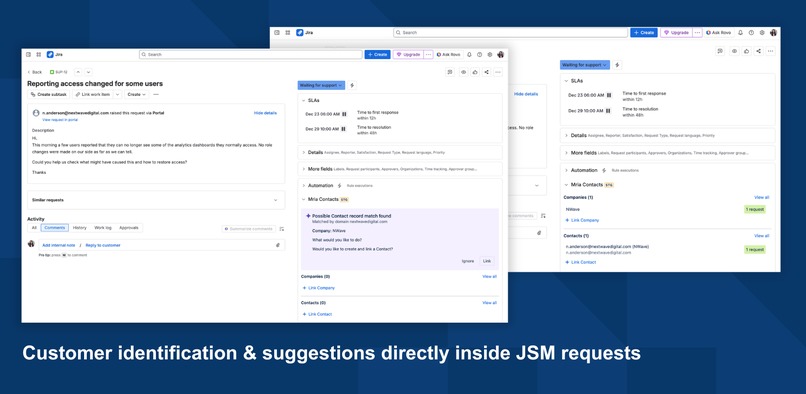Select Comments activity tab
The height and width of the screenshot is (394, 806).
[x=54, y=228]
